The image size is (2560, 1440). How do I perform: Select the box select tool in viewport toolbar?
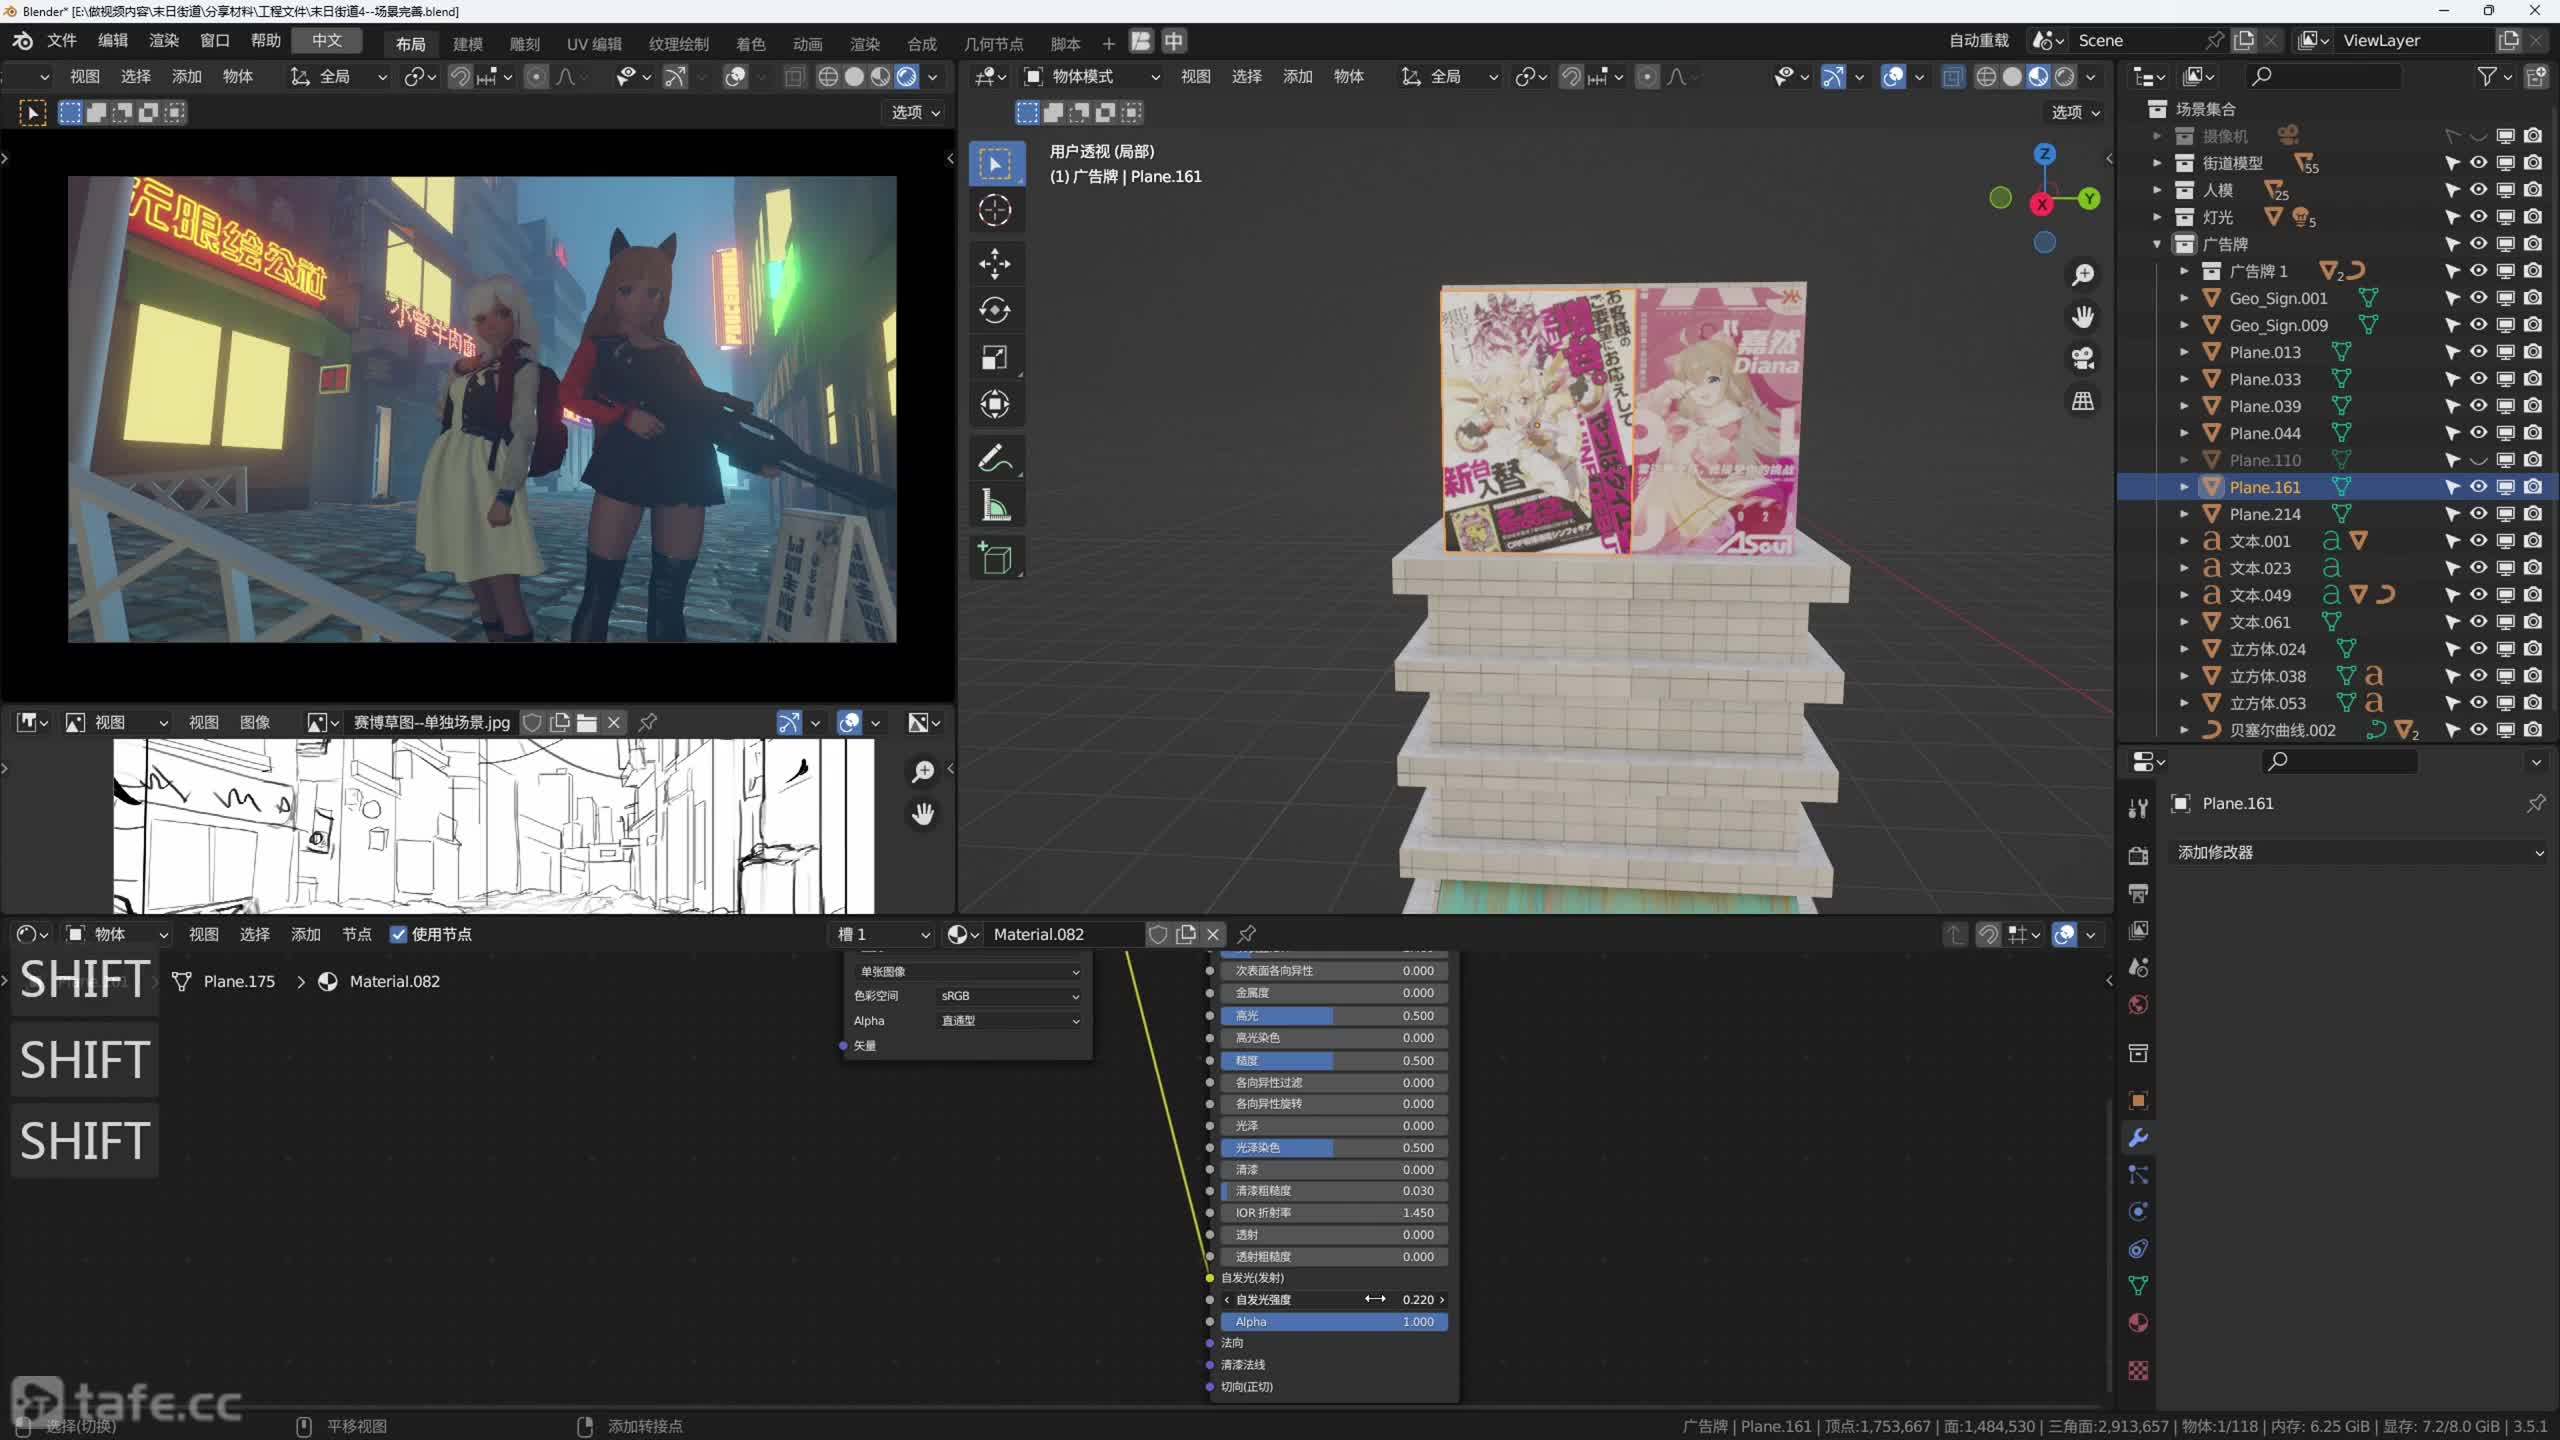pos(995,164)
